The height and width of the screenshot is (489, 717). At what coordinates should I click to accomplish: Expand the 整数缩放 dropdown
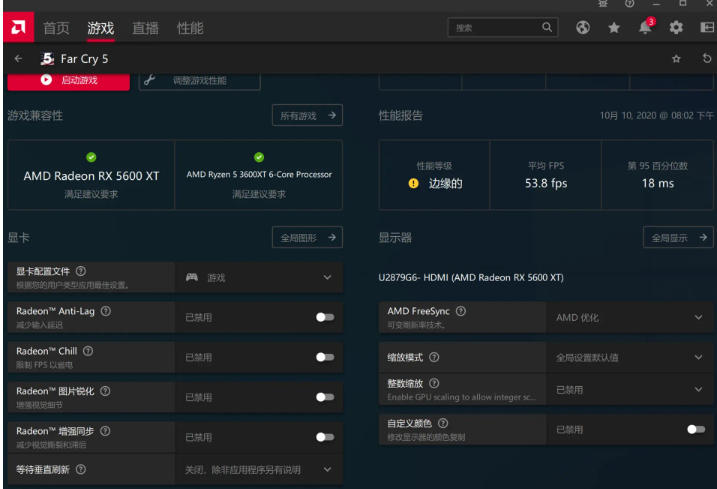point(630,390)
